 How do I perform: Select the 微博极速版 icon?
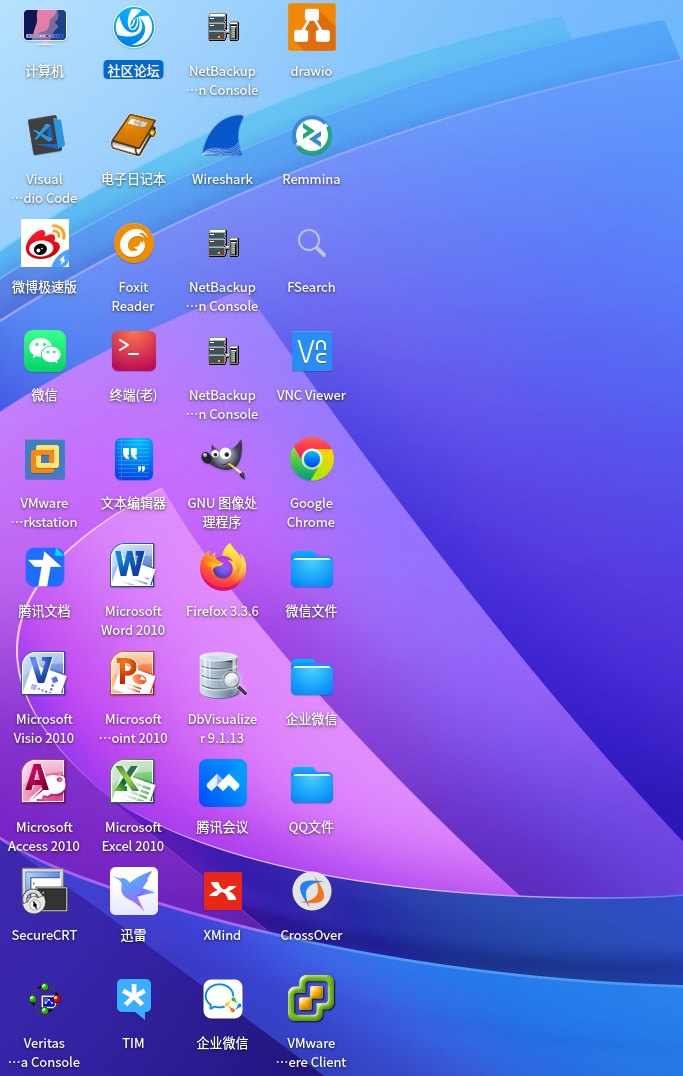pyautogui.click(x=45, y=243)
